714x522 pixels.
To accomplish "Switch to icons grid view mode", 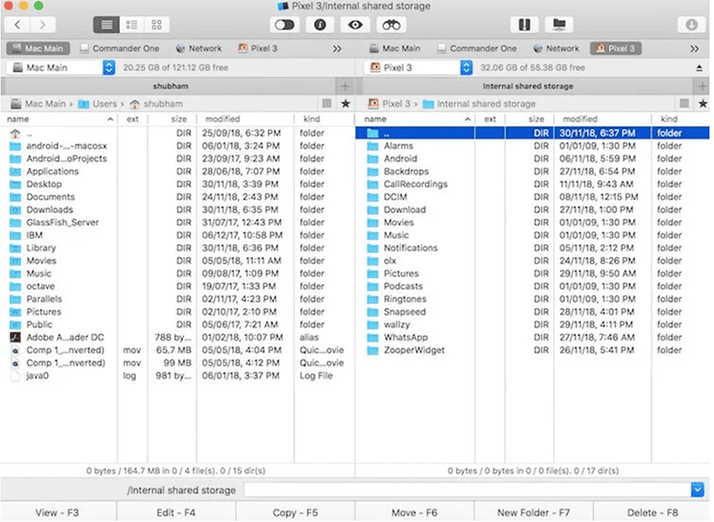I will tap(157, 24).
